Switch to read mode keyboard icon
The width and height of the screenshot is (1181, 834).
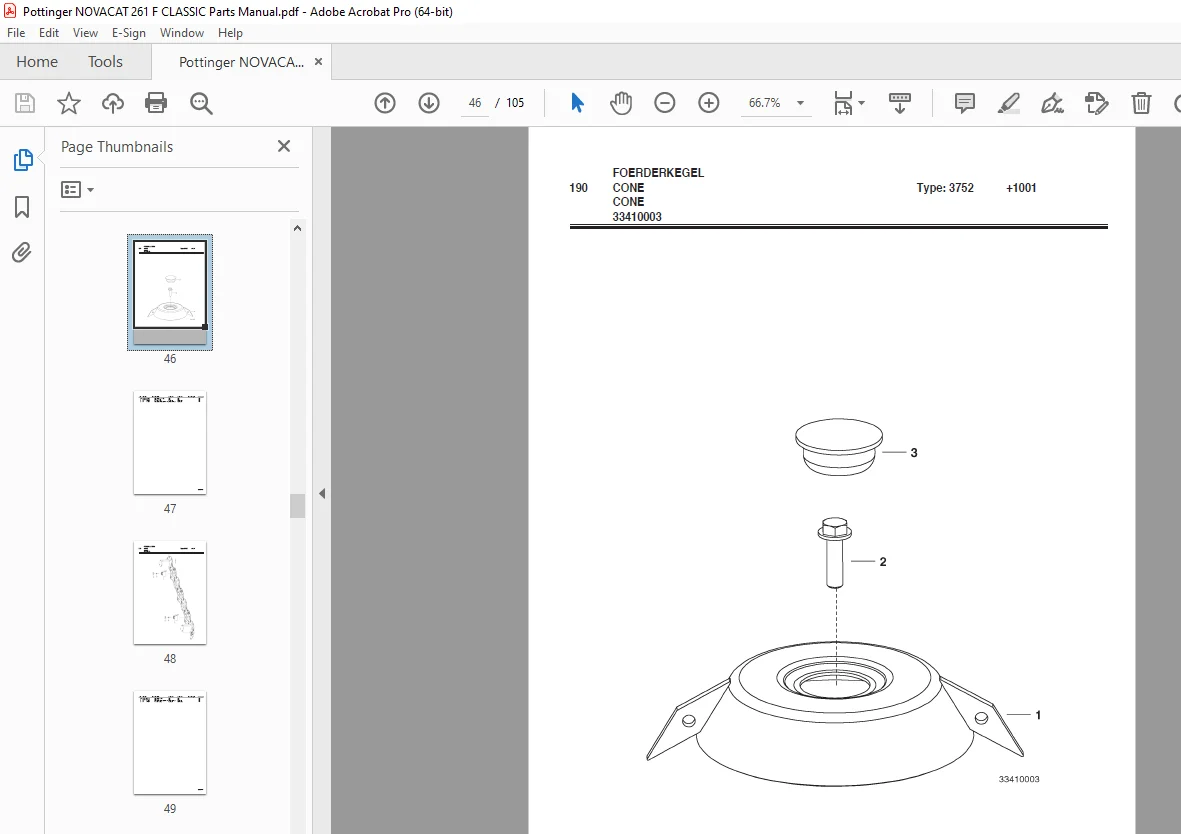(x=900, y=102)
